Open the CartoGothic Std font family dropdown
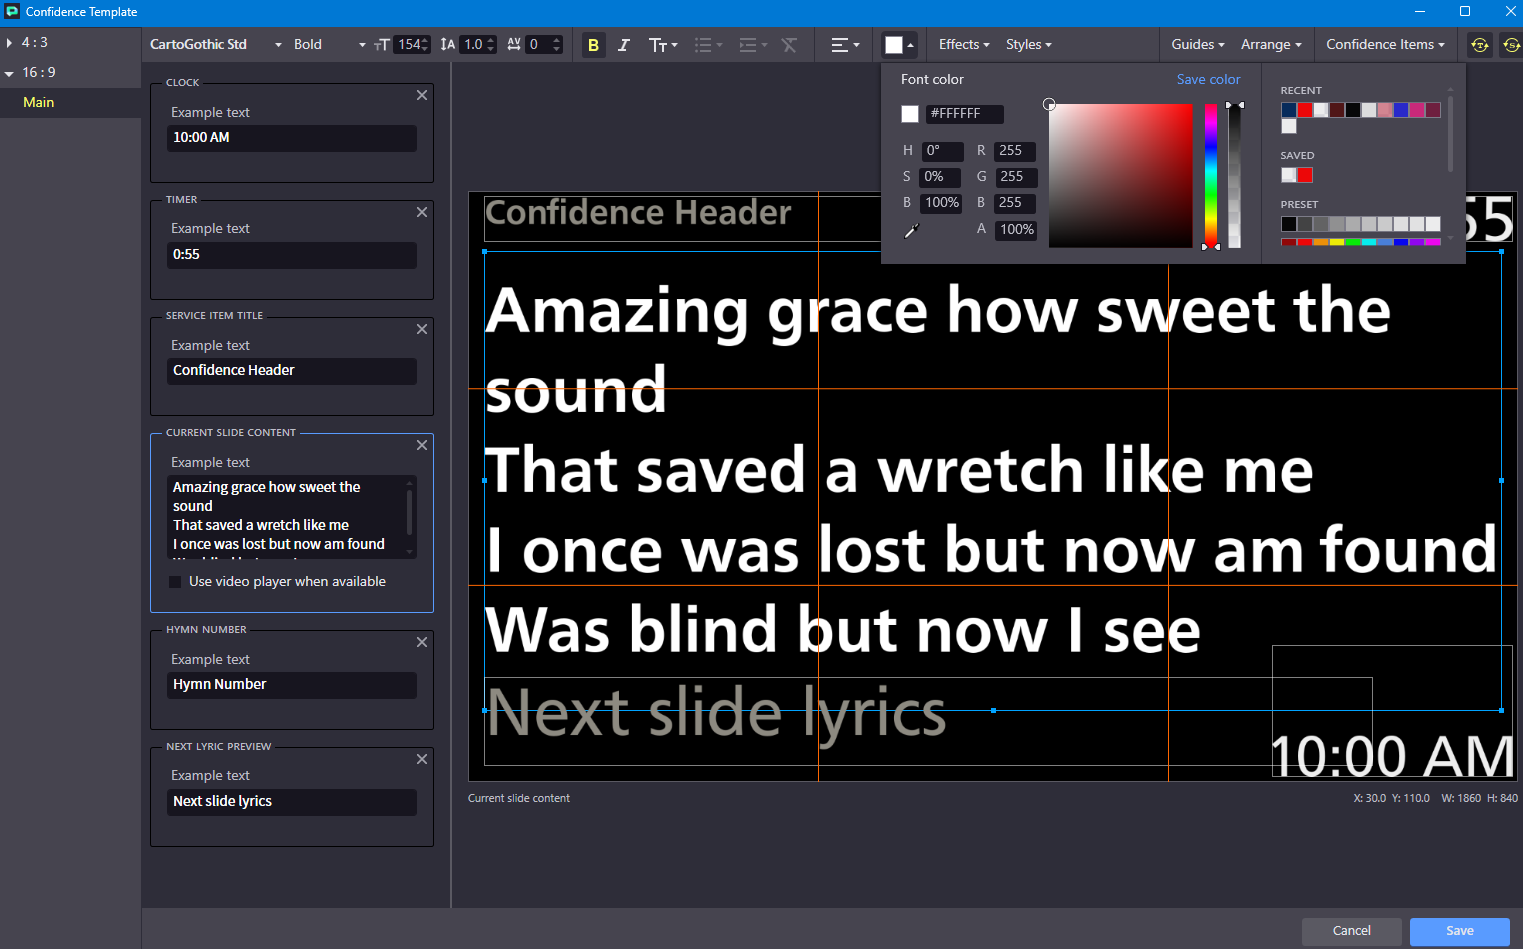 216,45
